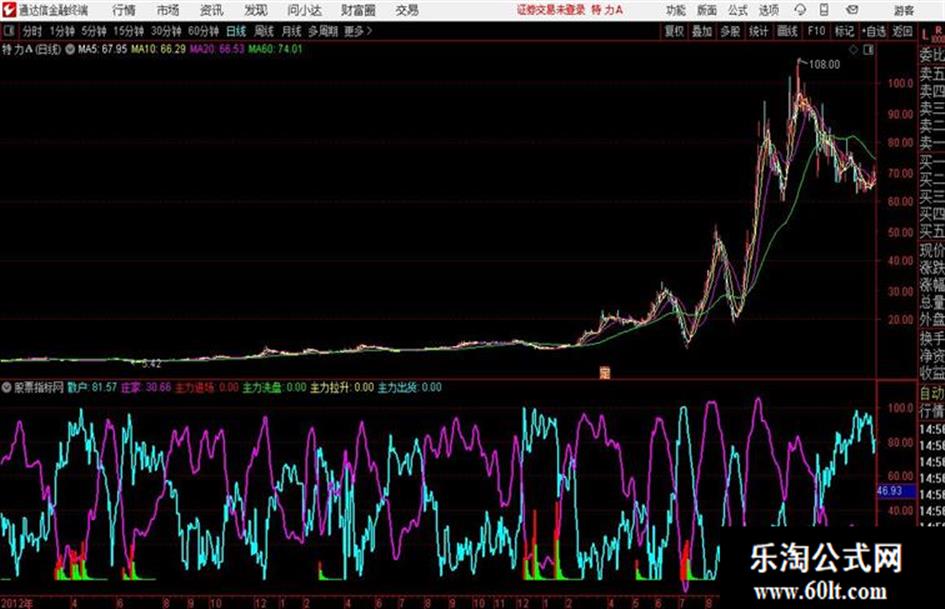The height and width of the screenshot is (609, 945).
Task: Click the round settings icon beside 特力A(日线)
Action: click(x=70, y=49)
